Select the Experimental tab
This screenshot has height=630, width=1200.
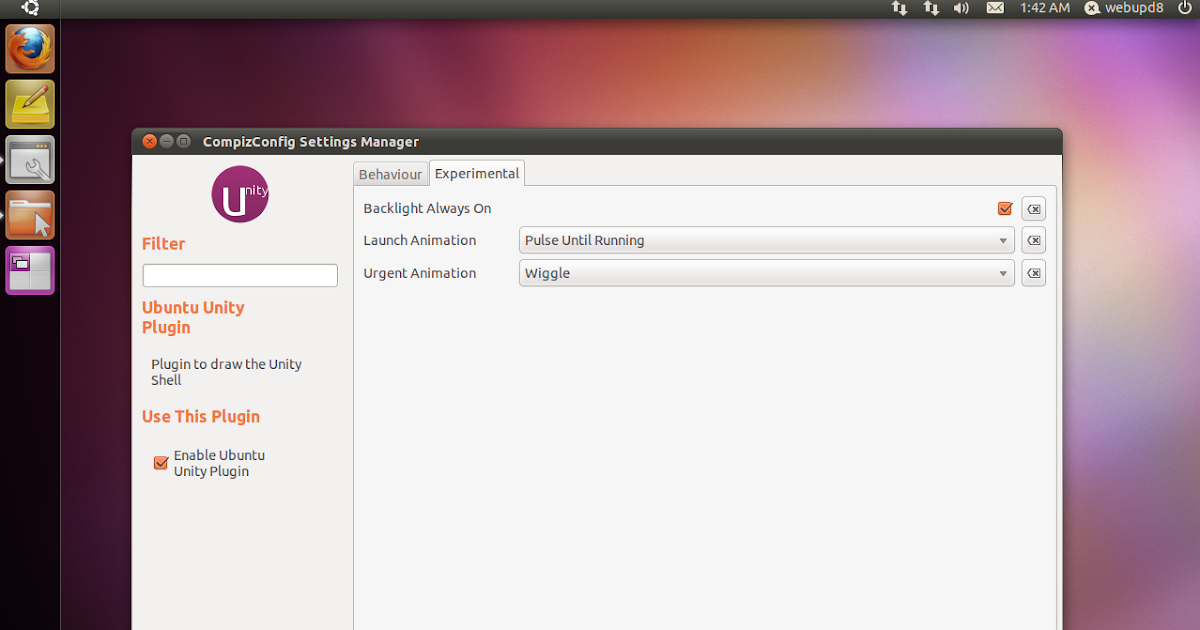pyautogui.click(x=476, y=172)
